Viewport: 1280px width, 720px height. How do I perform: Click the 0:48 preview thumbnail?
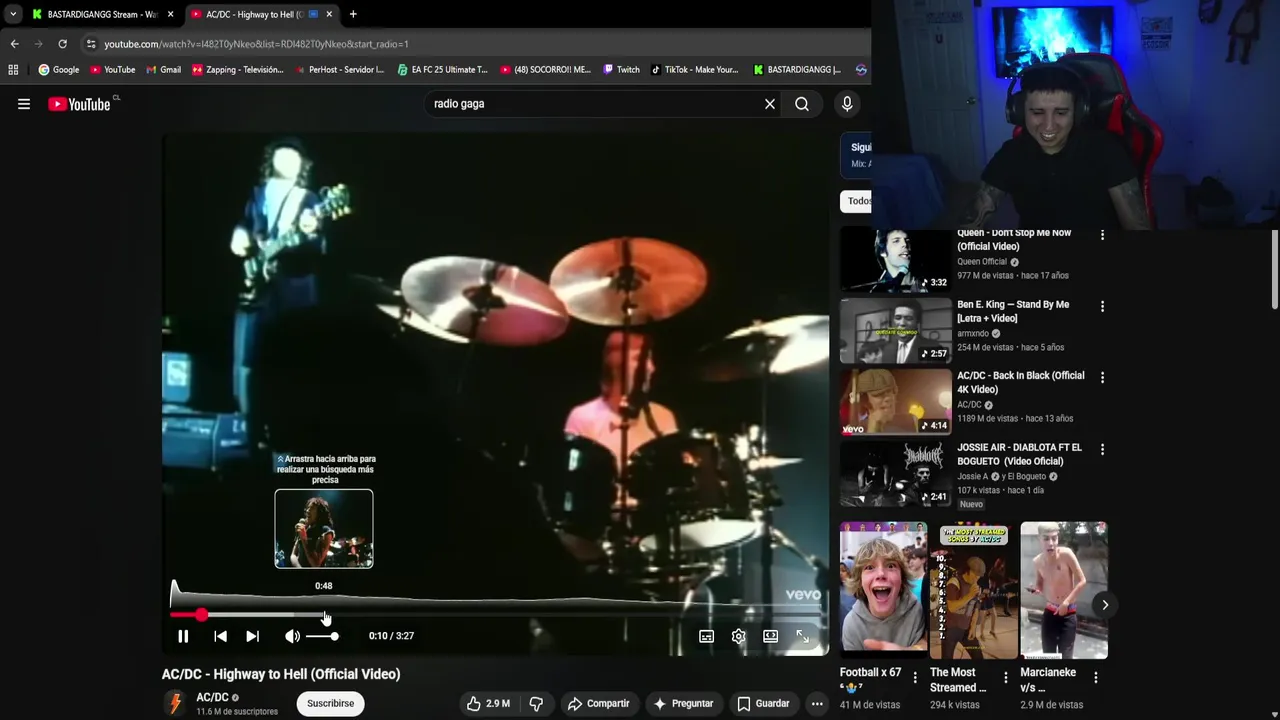(x=324, y=529)
